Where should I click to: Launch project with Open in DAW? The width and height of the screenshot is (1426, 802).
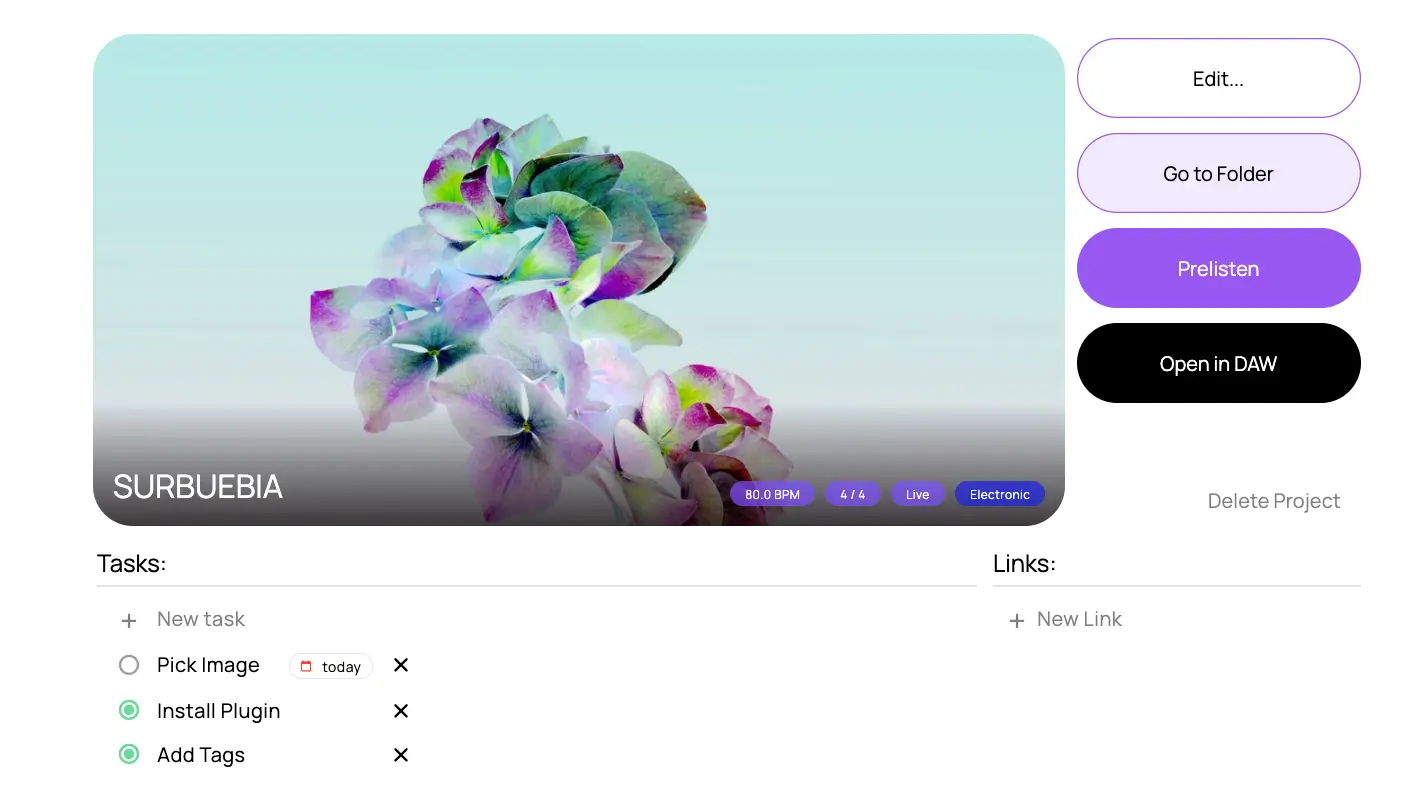click(1218, 364)
